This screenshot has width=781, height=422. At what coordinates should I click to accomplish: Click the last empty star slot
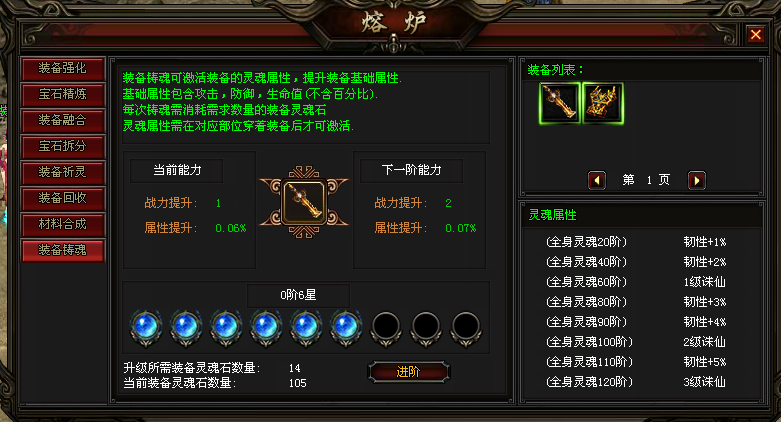click(466, 328)
